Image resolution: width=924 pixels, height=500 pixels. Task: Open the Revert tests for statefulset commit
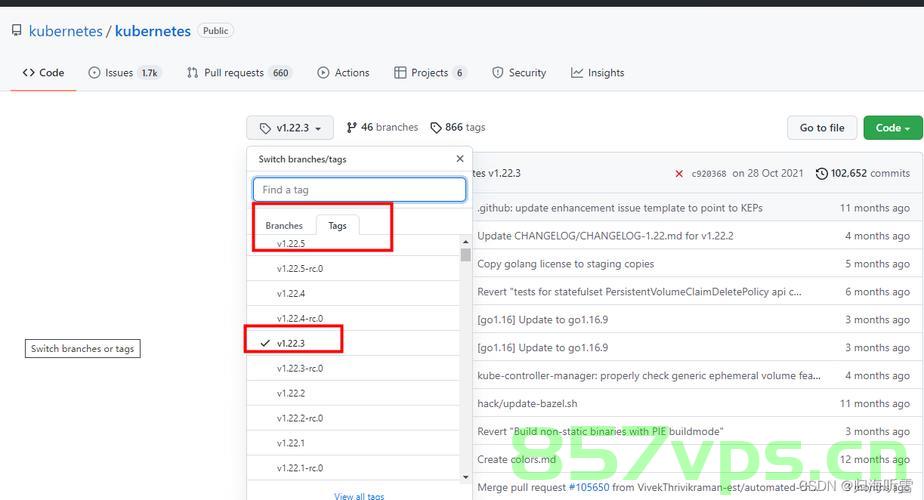click(x=639, y=291)
